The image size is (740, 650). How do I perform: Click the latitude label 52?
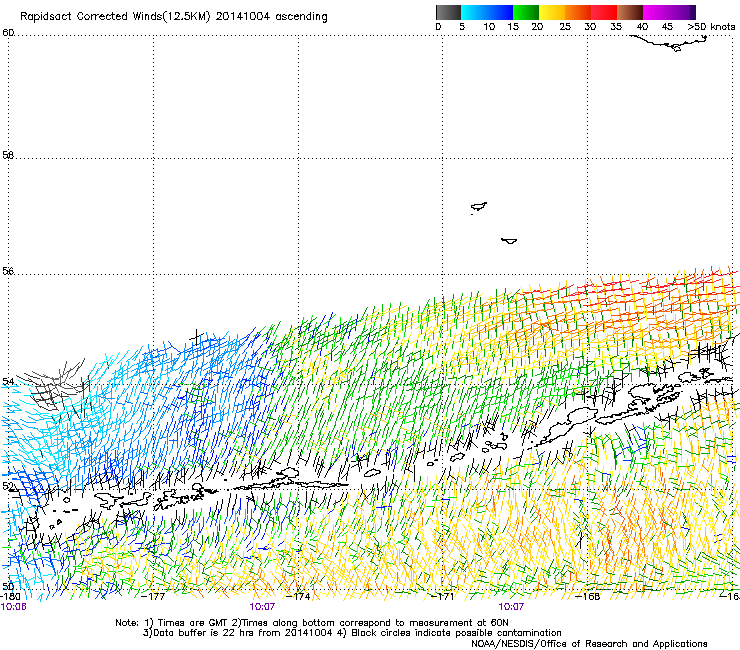(8, 486)
